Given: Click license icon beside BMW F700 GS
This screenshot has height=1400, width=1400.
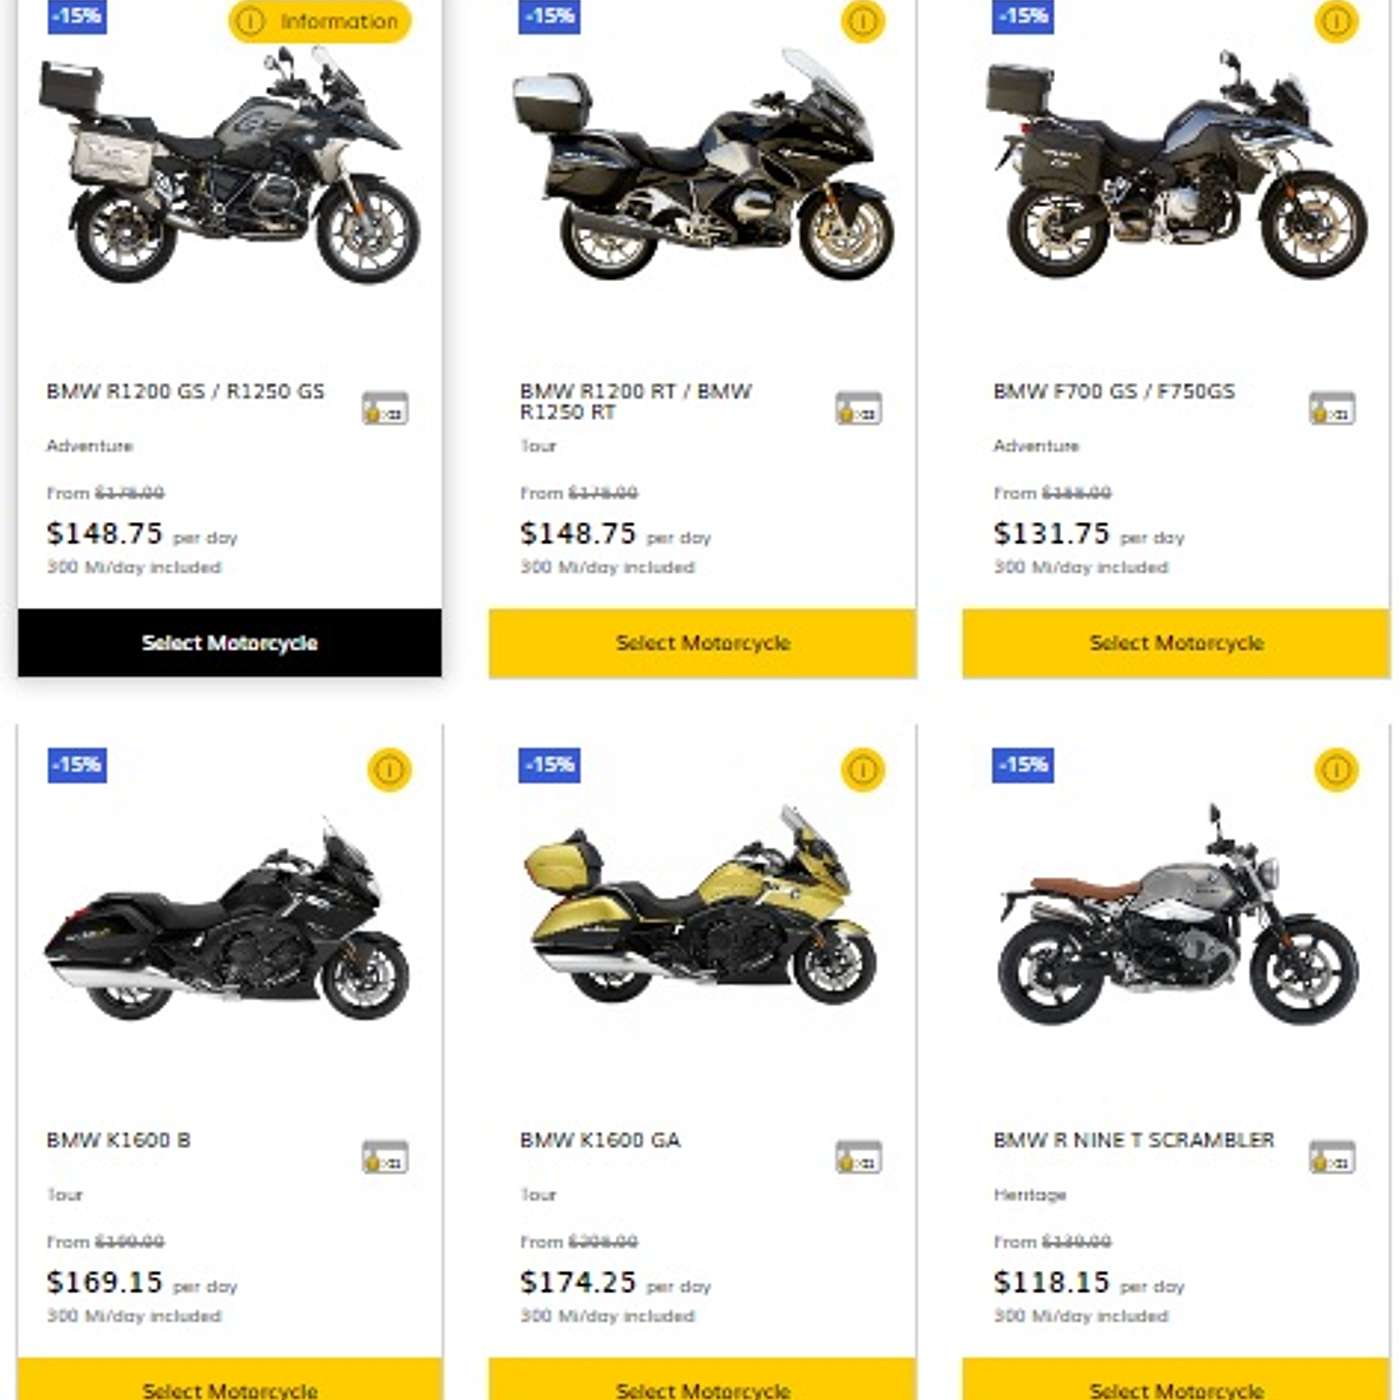Looking at the screenshot, I should [x=1332, y=408].
